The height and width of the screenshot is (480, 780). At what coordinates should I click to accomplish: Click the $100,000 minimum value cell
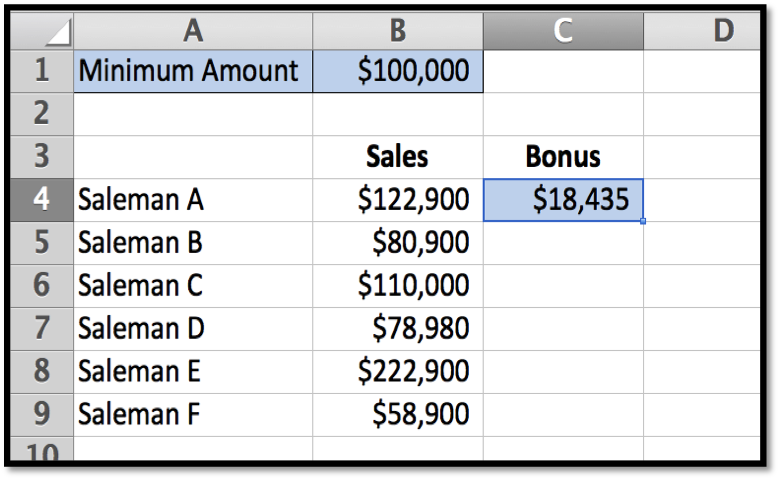(397, 71)
